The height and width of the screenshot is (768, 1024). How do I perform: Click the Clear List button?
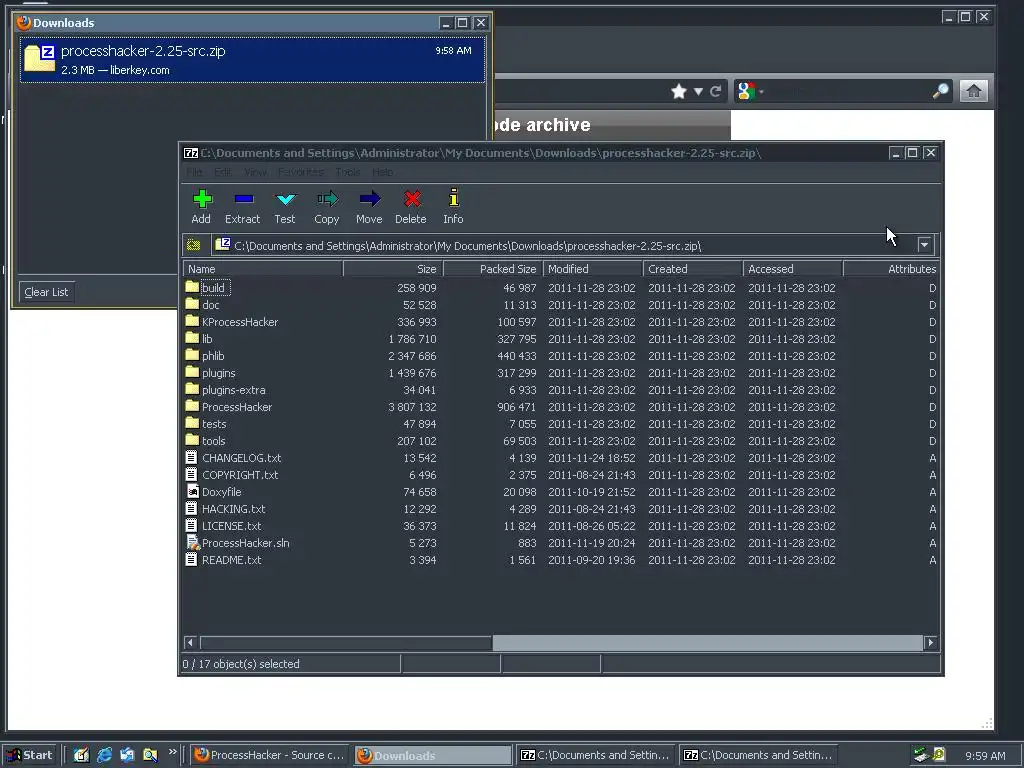(46, 292)
